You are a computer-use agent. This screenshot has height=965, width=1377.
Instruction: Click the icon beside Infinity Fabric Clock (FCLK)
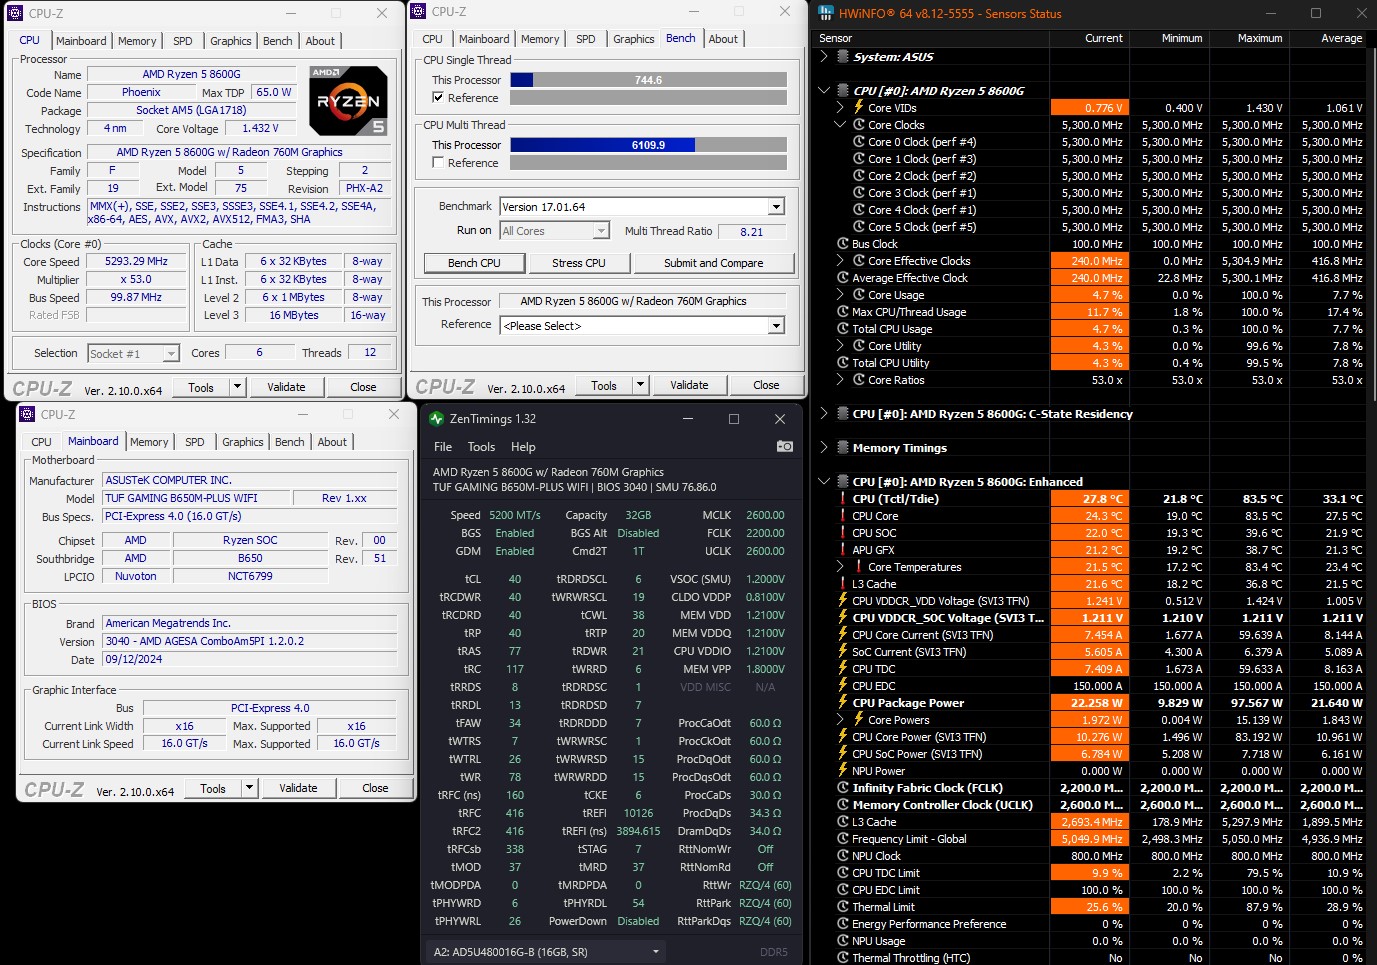coord(843,788)
